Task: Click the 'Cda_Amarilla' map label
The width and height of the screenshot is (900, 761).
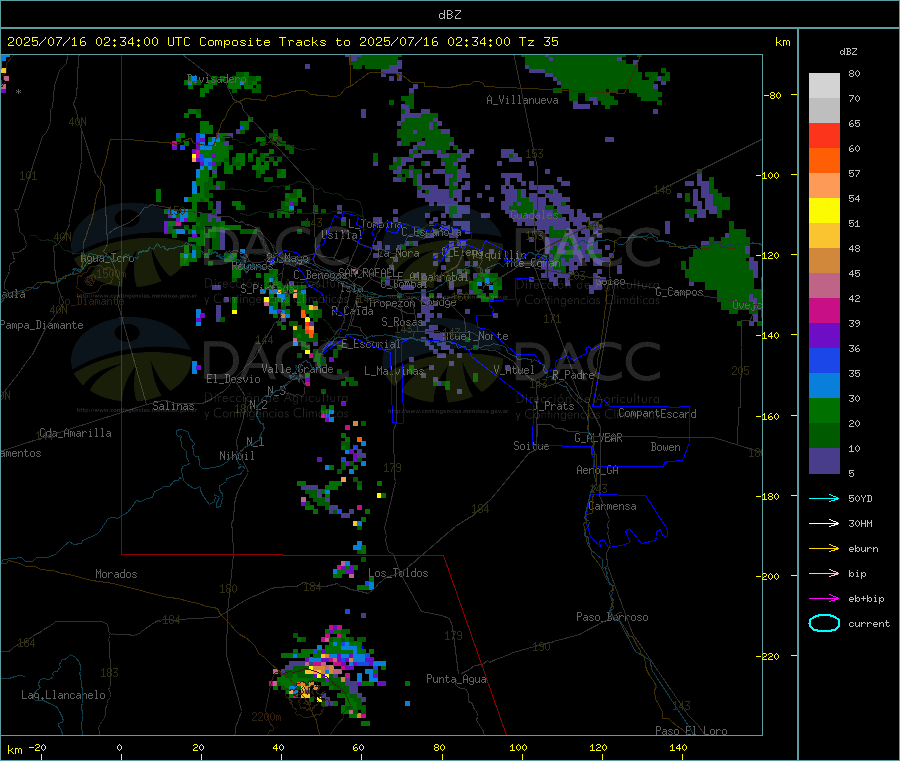Action: [x=75, y=433]
